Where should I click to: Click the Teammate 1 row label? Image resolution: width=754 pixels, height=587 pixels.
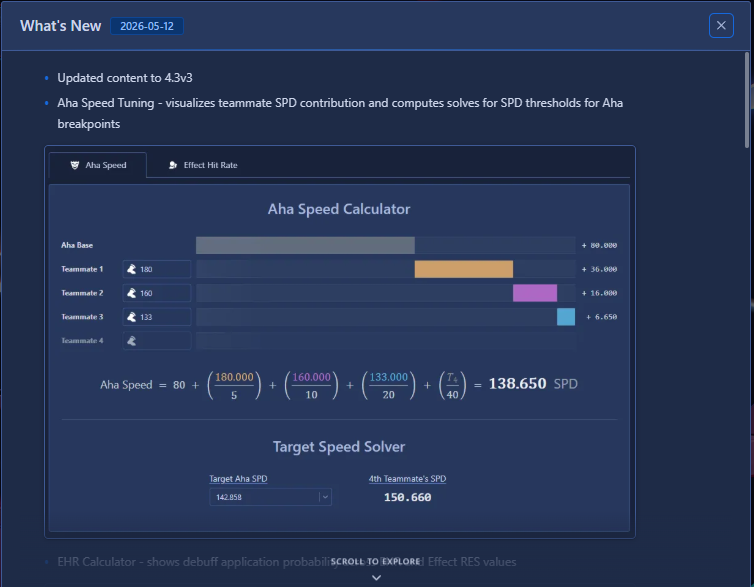click(x=82, y=269)
